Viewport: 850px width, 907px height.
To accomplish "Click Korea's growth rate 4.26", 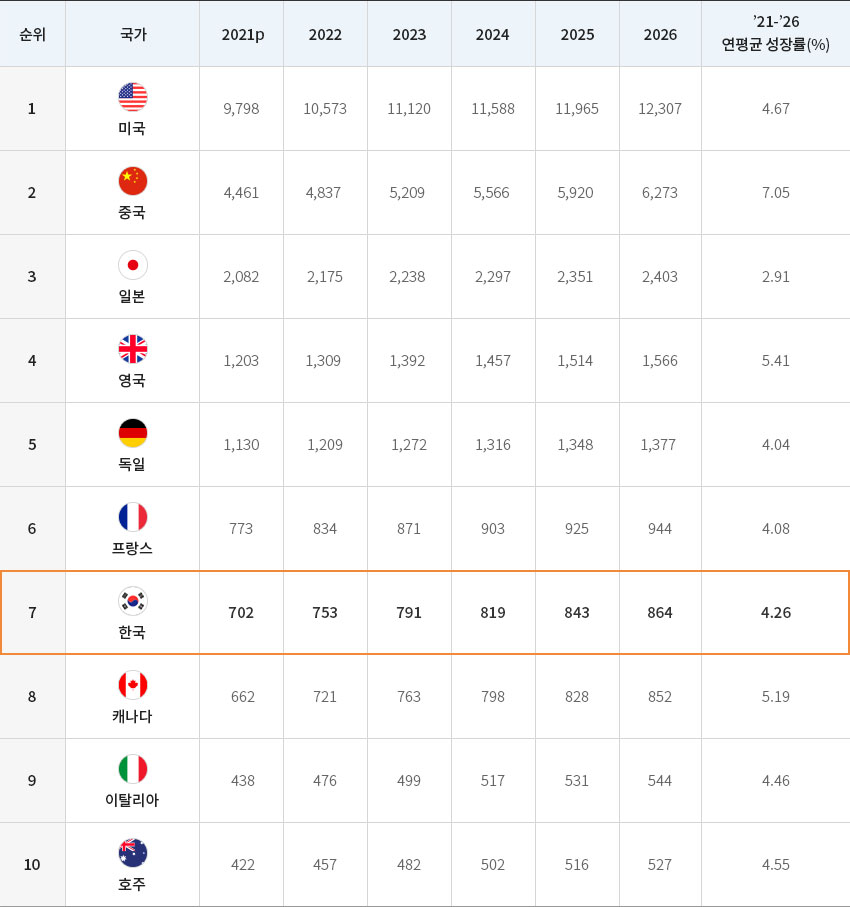I will coord(775,612).
